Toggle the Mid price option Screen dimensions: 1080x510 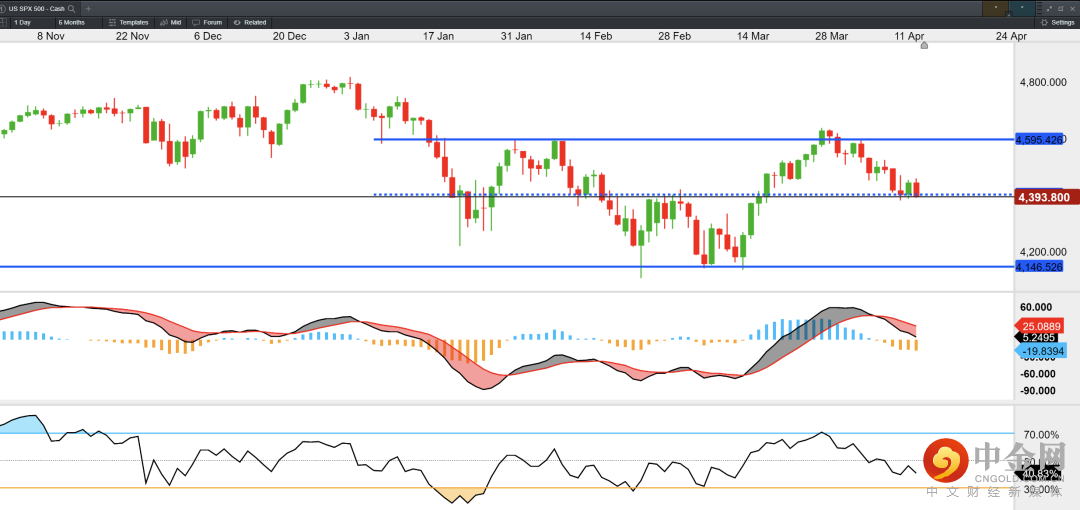(x=170, y=22)
